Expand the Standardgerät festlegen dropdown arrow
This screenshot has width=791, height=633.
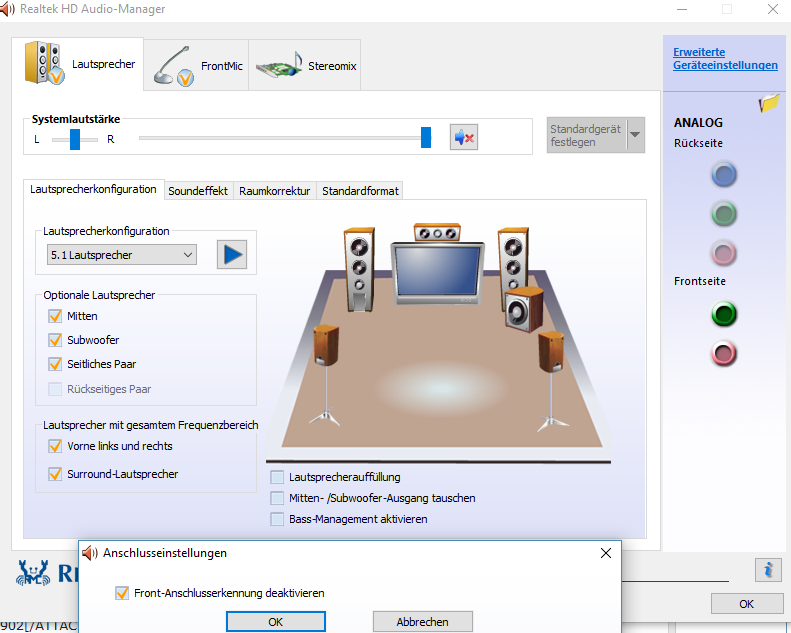pyautogui.click(x=636, y=135)
